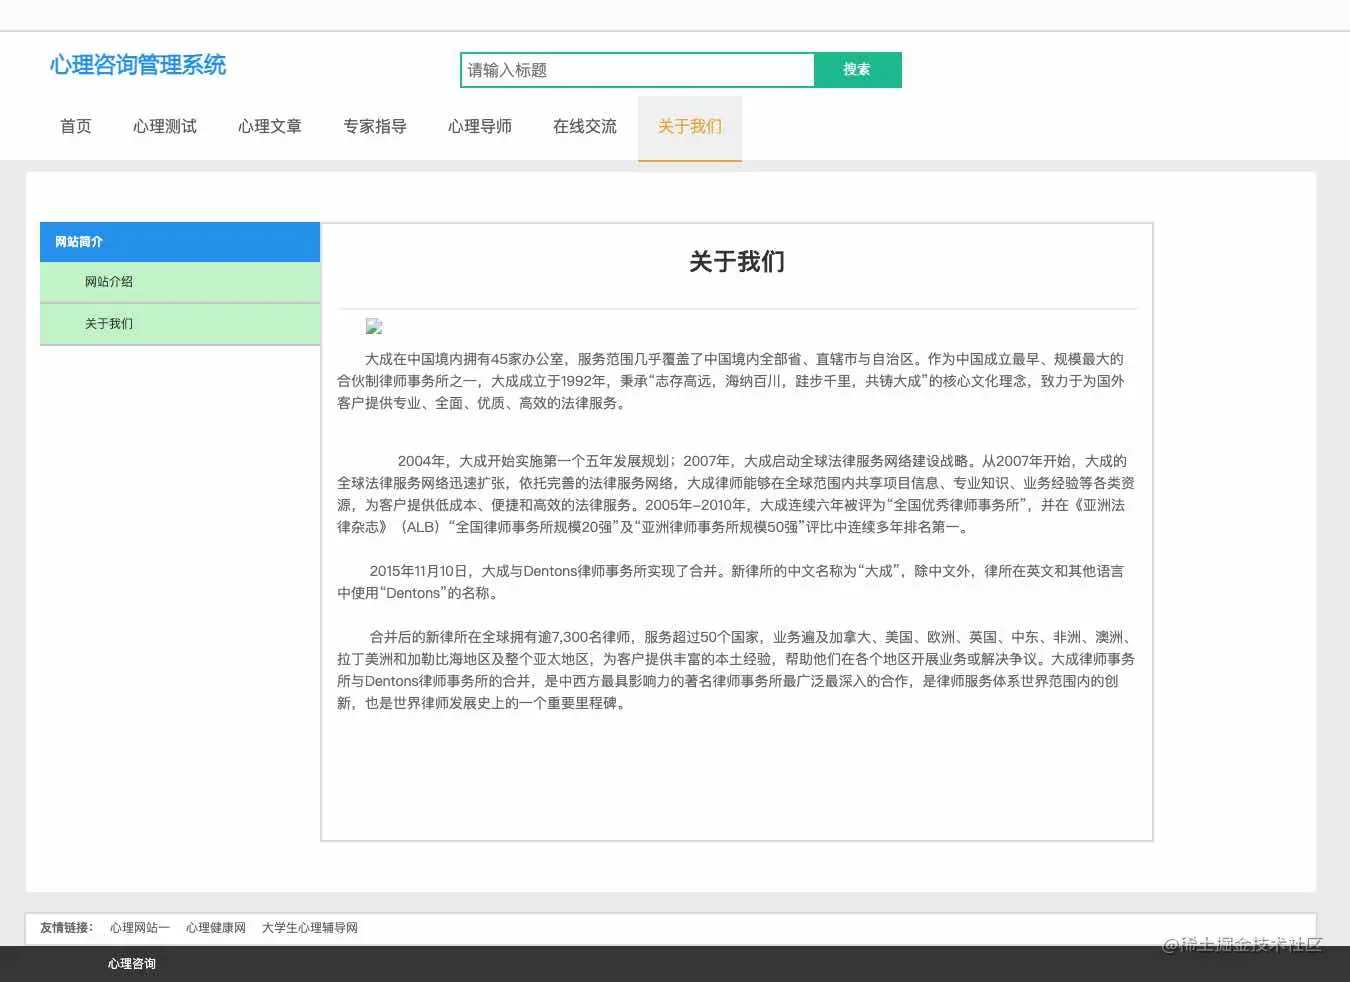Image resolution: width=1350 pixels, height=982 pixels.
Task: Click the green 搜索 button
Action: pos(857,70)
